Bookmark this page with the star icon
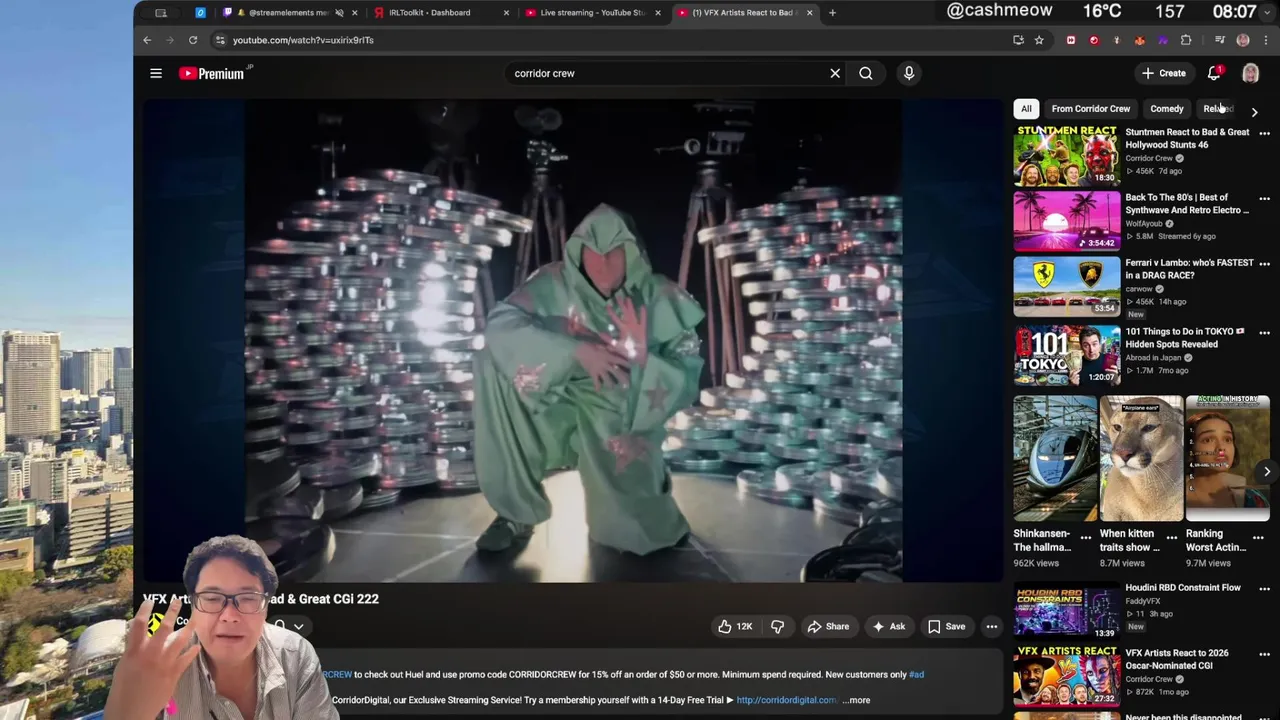Image resolution: width=1280 pixels, height=720 pixels. tap(1039, 40)
